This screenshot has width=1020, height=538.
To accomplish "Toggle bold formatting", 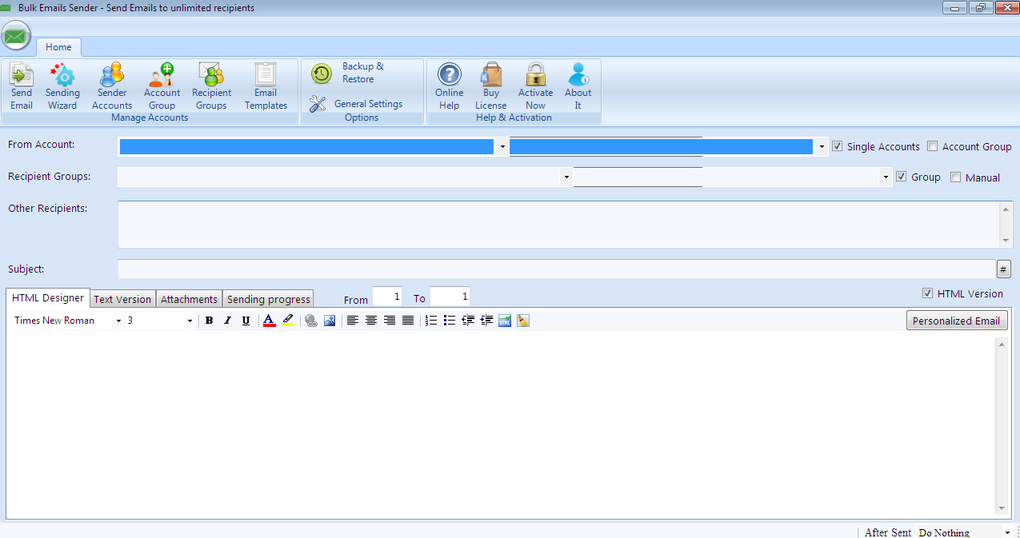I will tap(209, 320).
